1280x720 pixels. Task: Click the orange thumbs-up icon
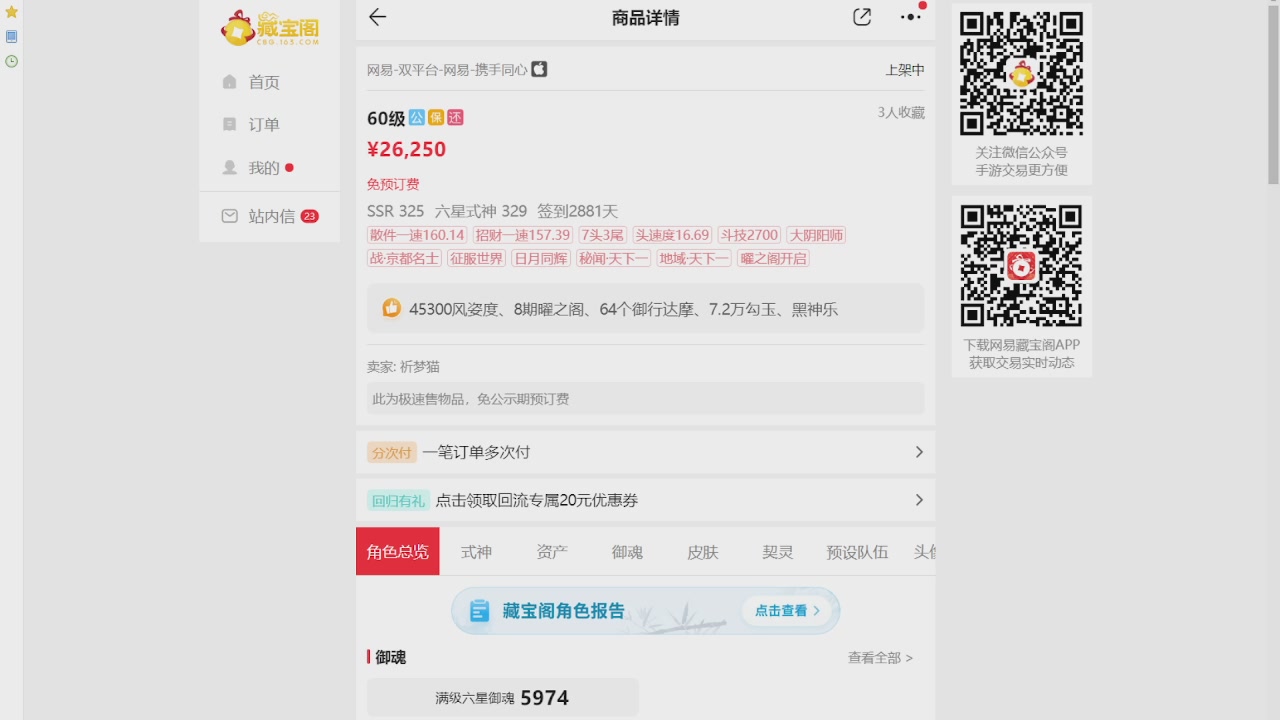click(x=391, y=308)
